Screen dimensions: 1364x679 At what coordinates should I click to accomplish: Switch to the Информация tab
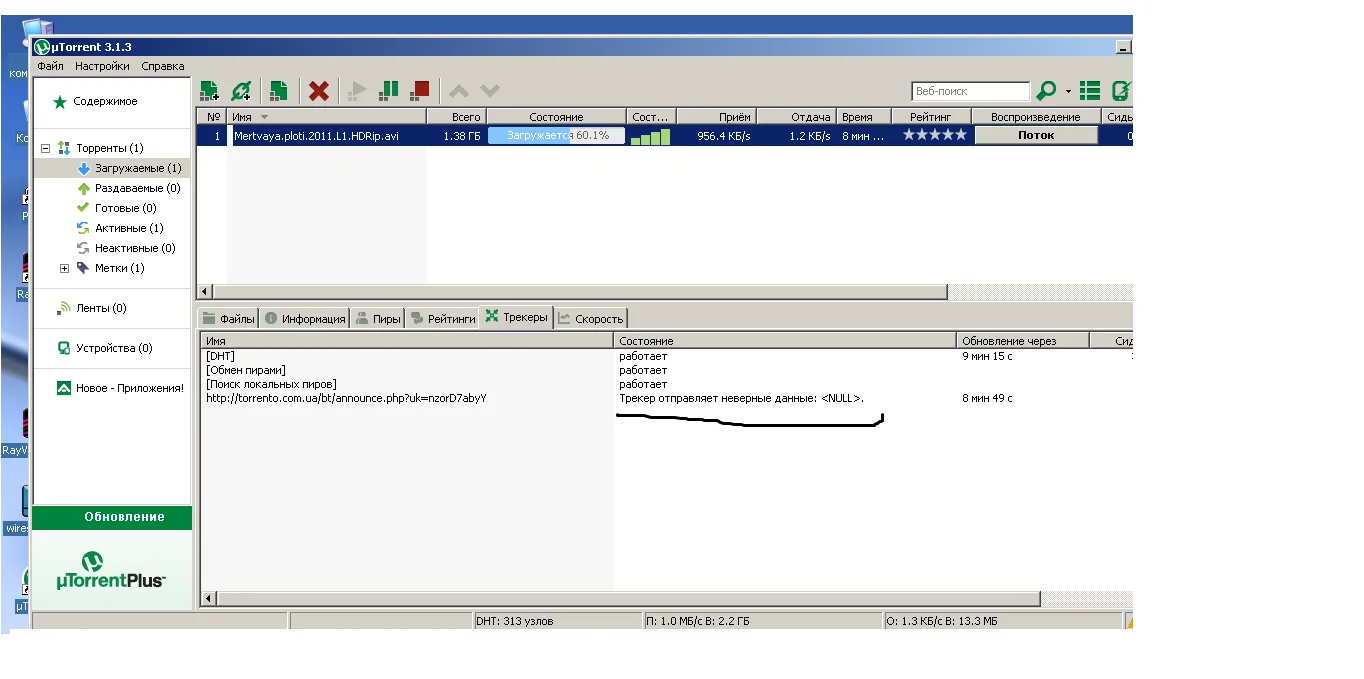pyautogui.click(x=304, y=319)
